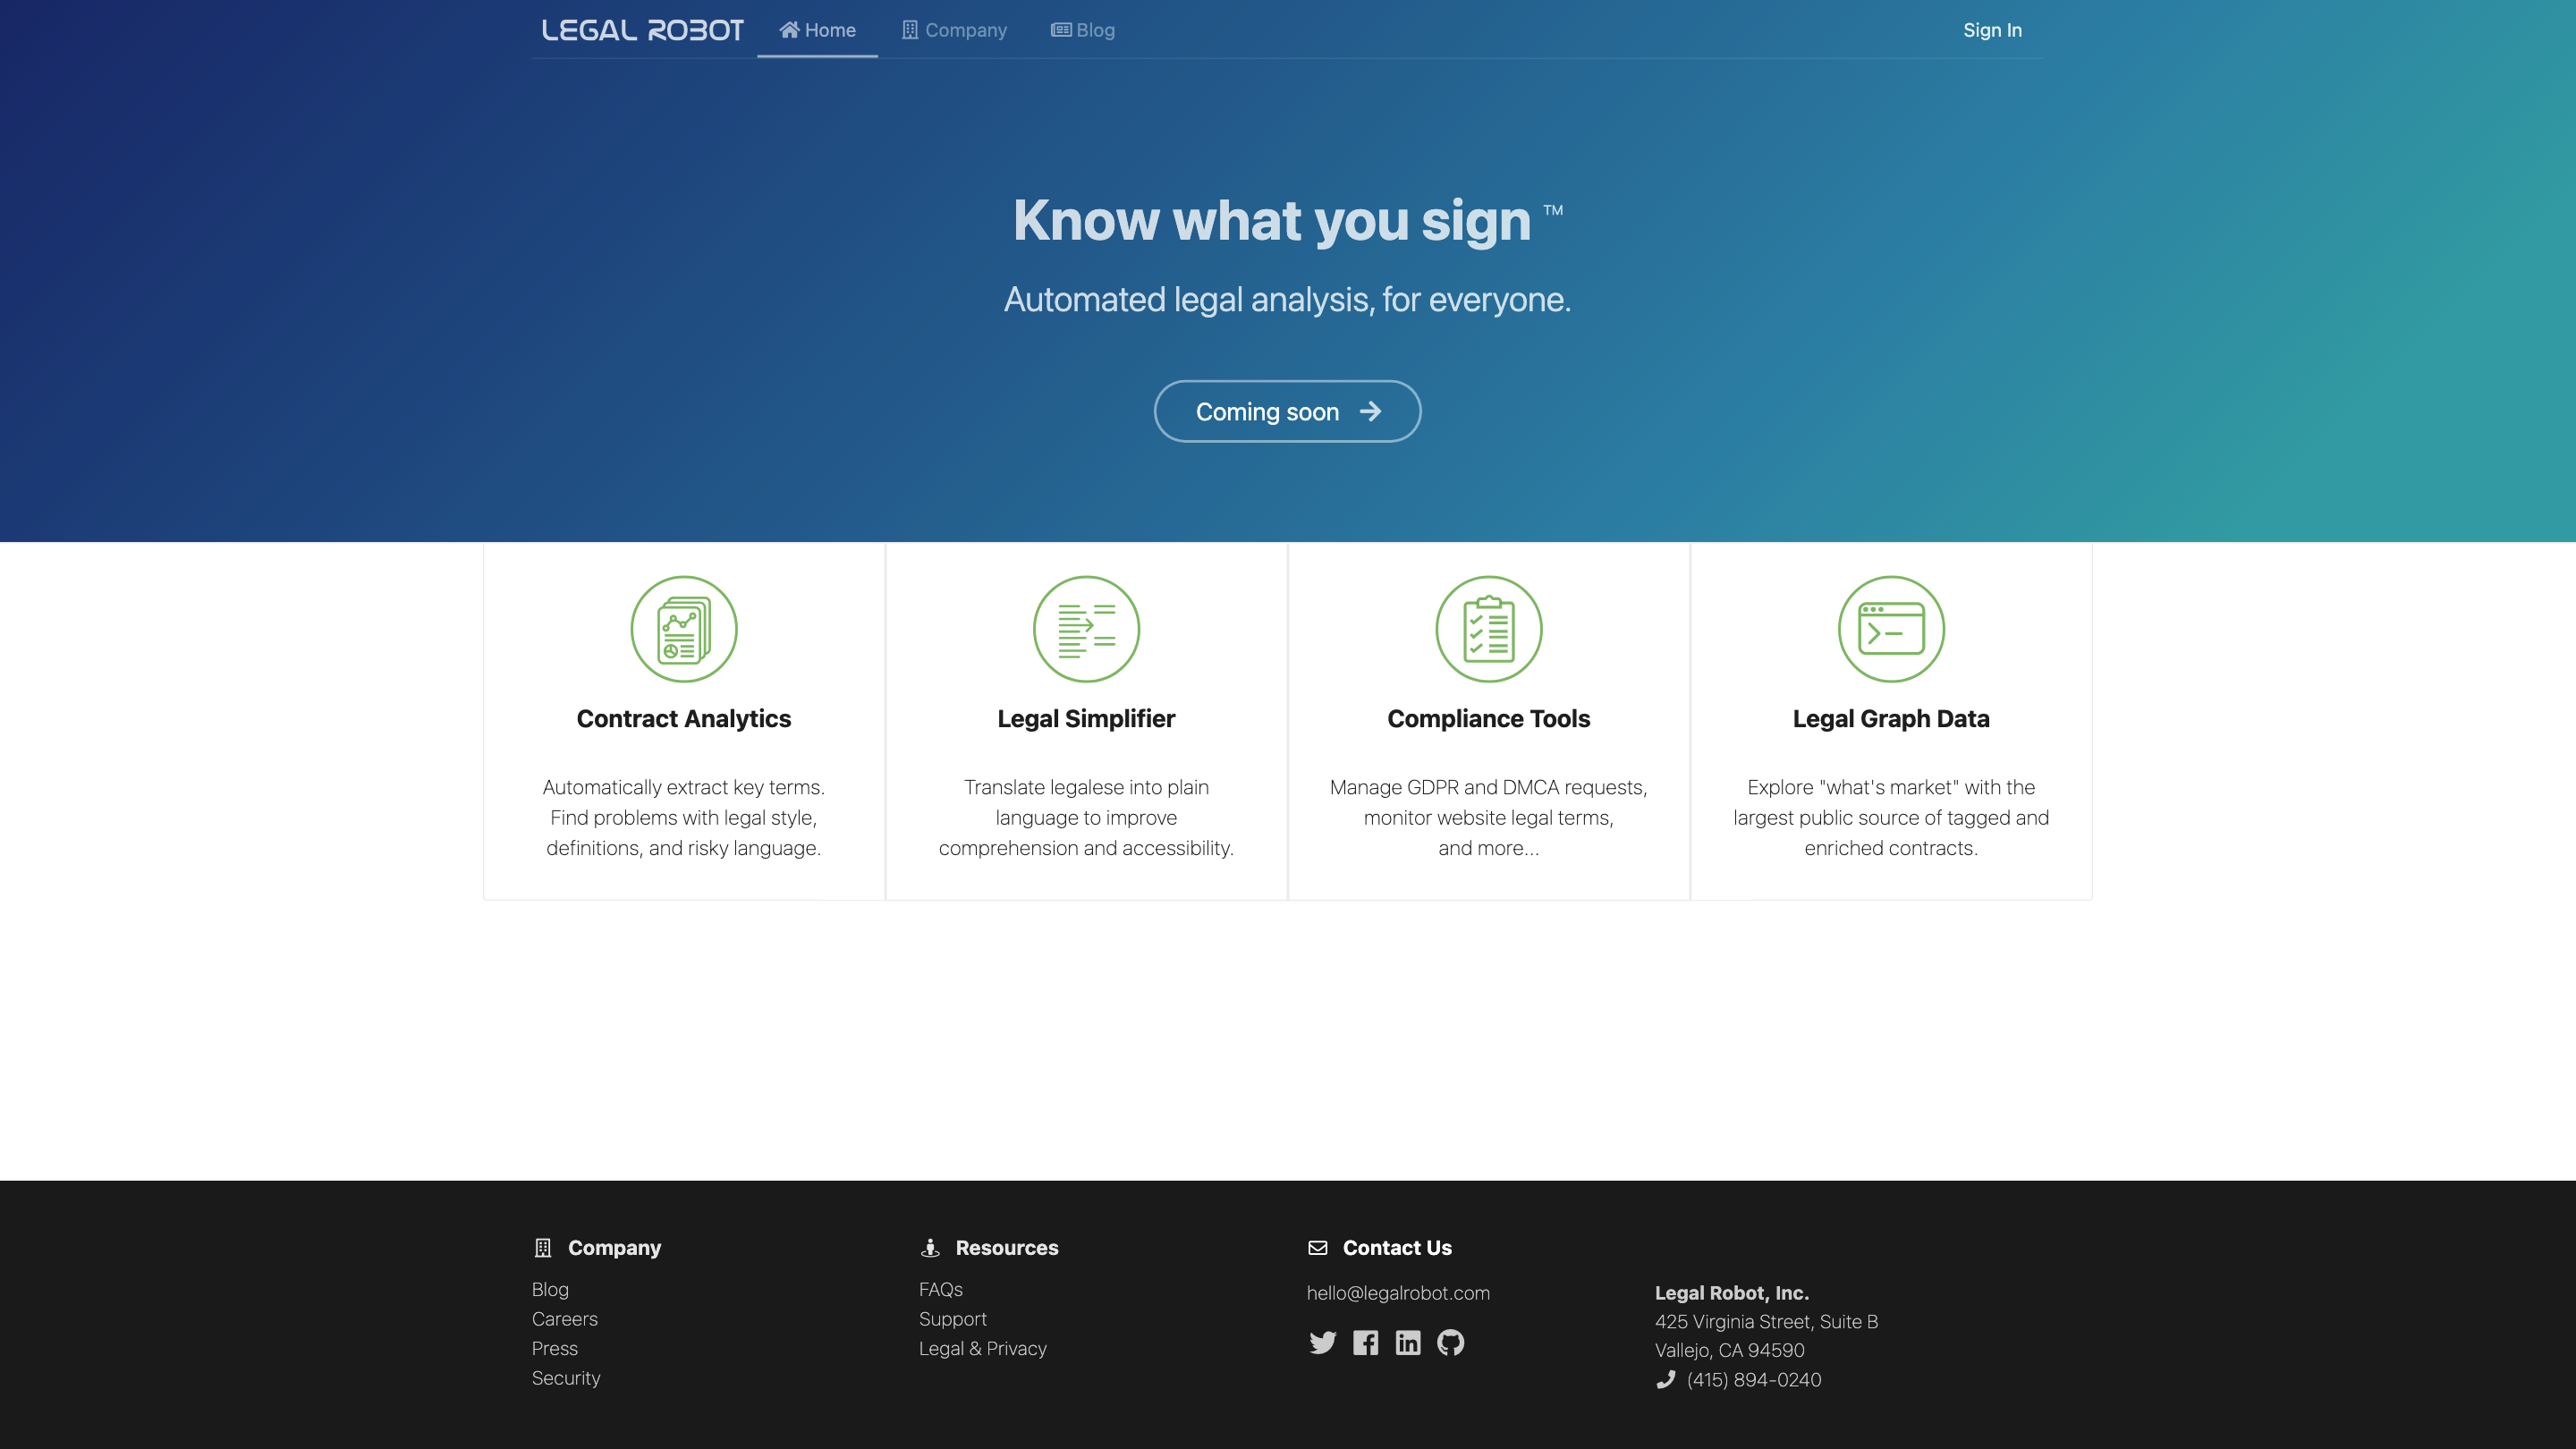Viewport: 2576px width, 1449px height.
Task: Open the Facebook social icon
Action: coord(1365,1342)
